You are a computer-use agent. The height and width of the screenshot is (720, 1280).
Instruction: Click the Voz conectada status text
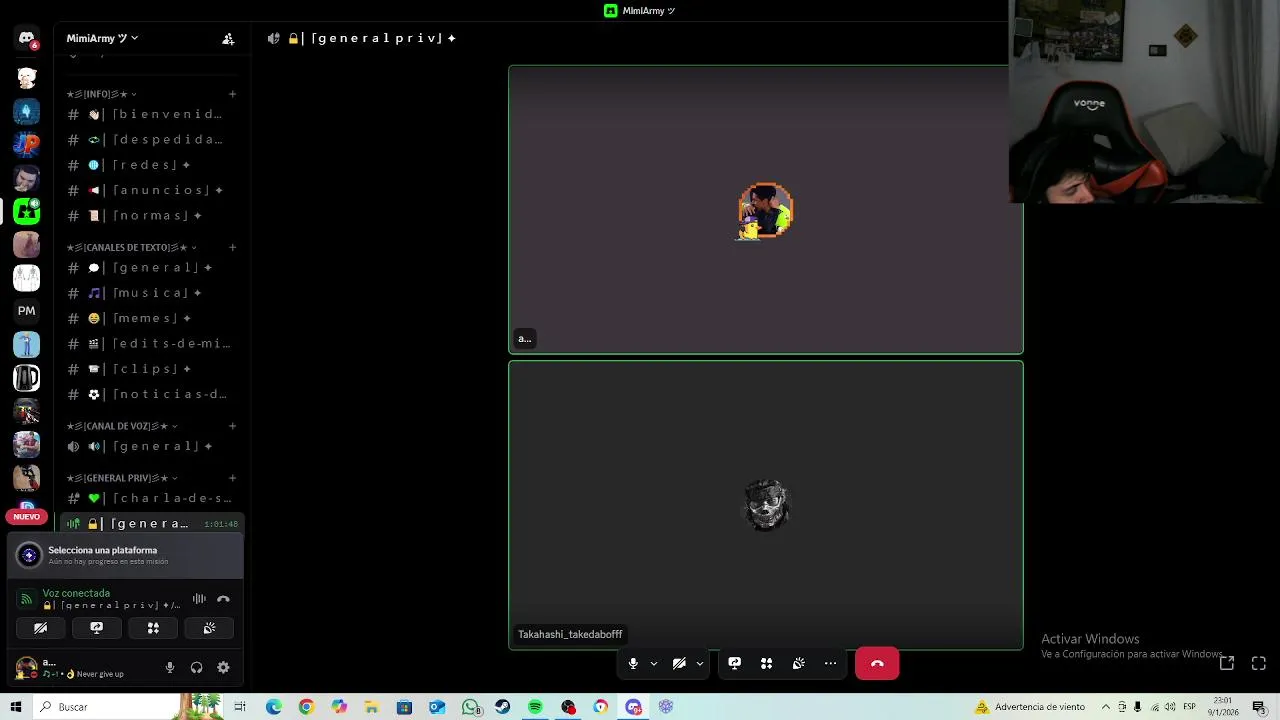[76, 593]
